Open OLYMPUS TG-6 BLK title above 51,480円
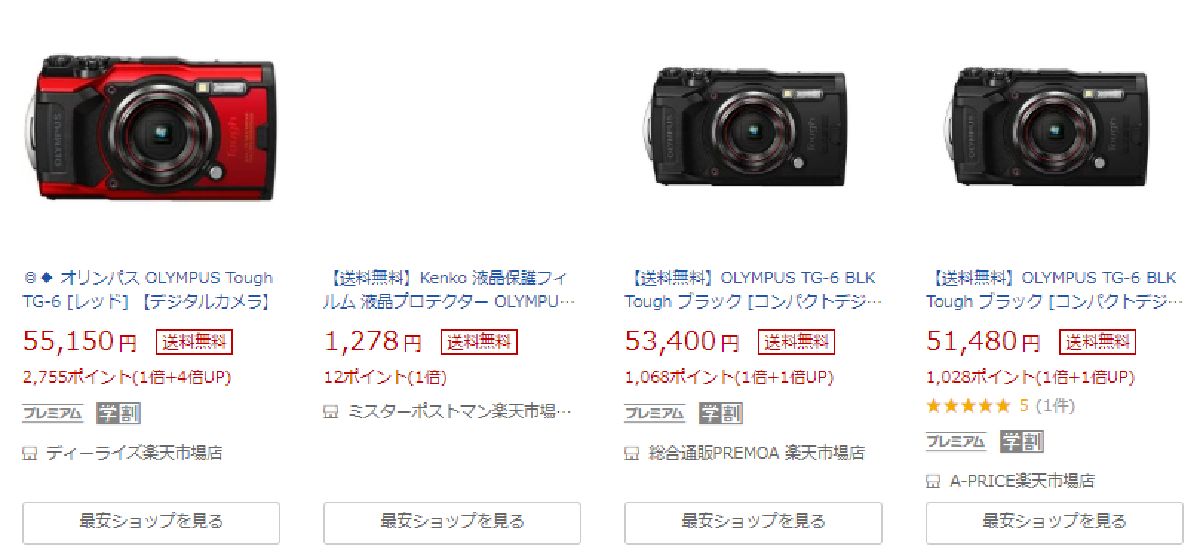 (x=1053, y=289)
